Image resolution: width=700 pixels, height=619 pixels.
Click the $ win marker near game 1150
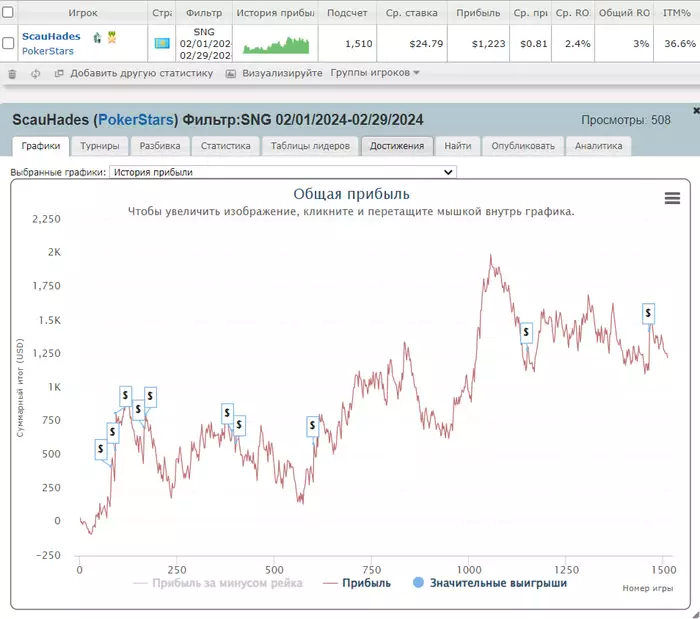526,332
